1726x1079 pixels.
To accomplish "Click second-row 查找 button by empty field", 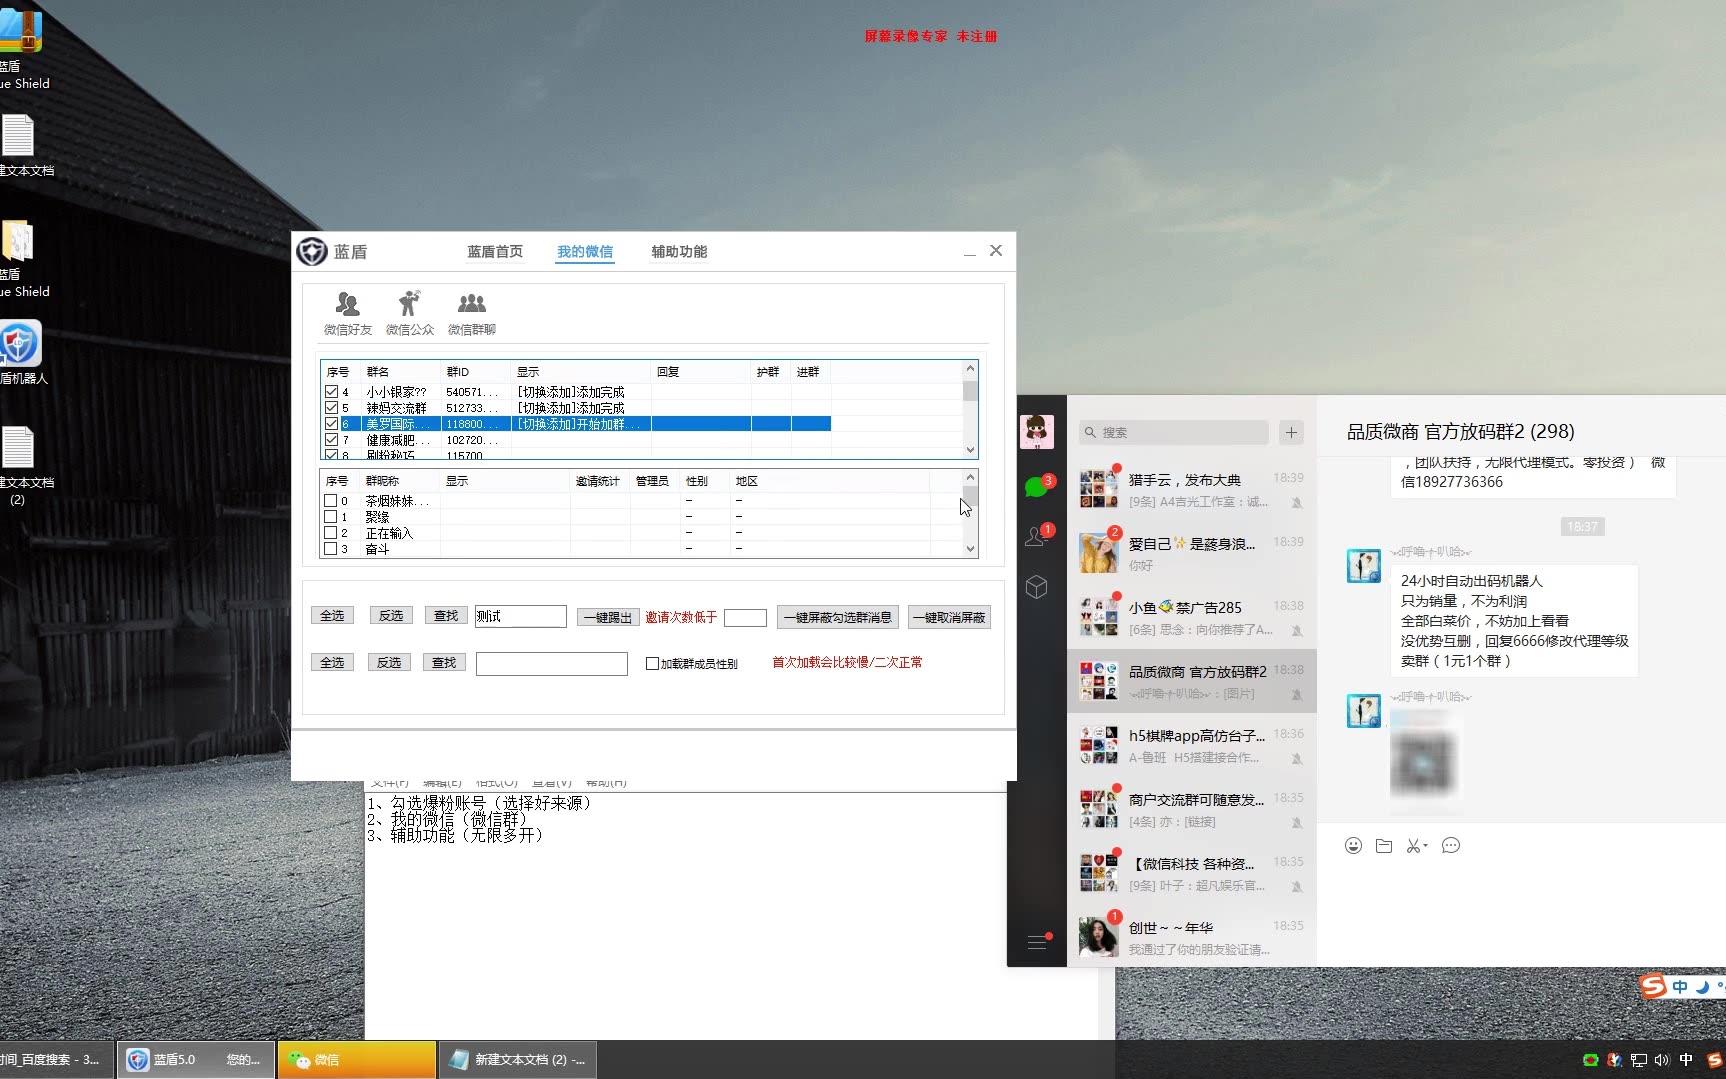I will pyautogui.click(x=444, y=663).
